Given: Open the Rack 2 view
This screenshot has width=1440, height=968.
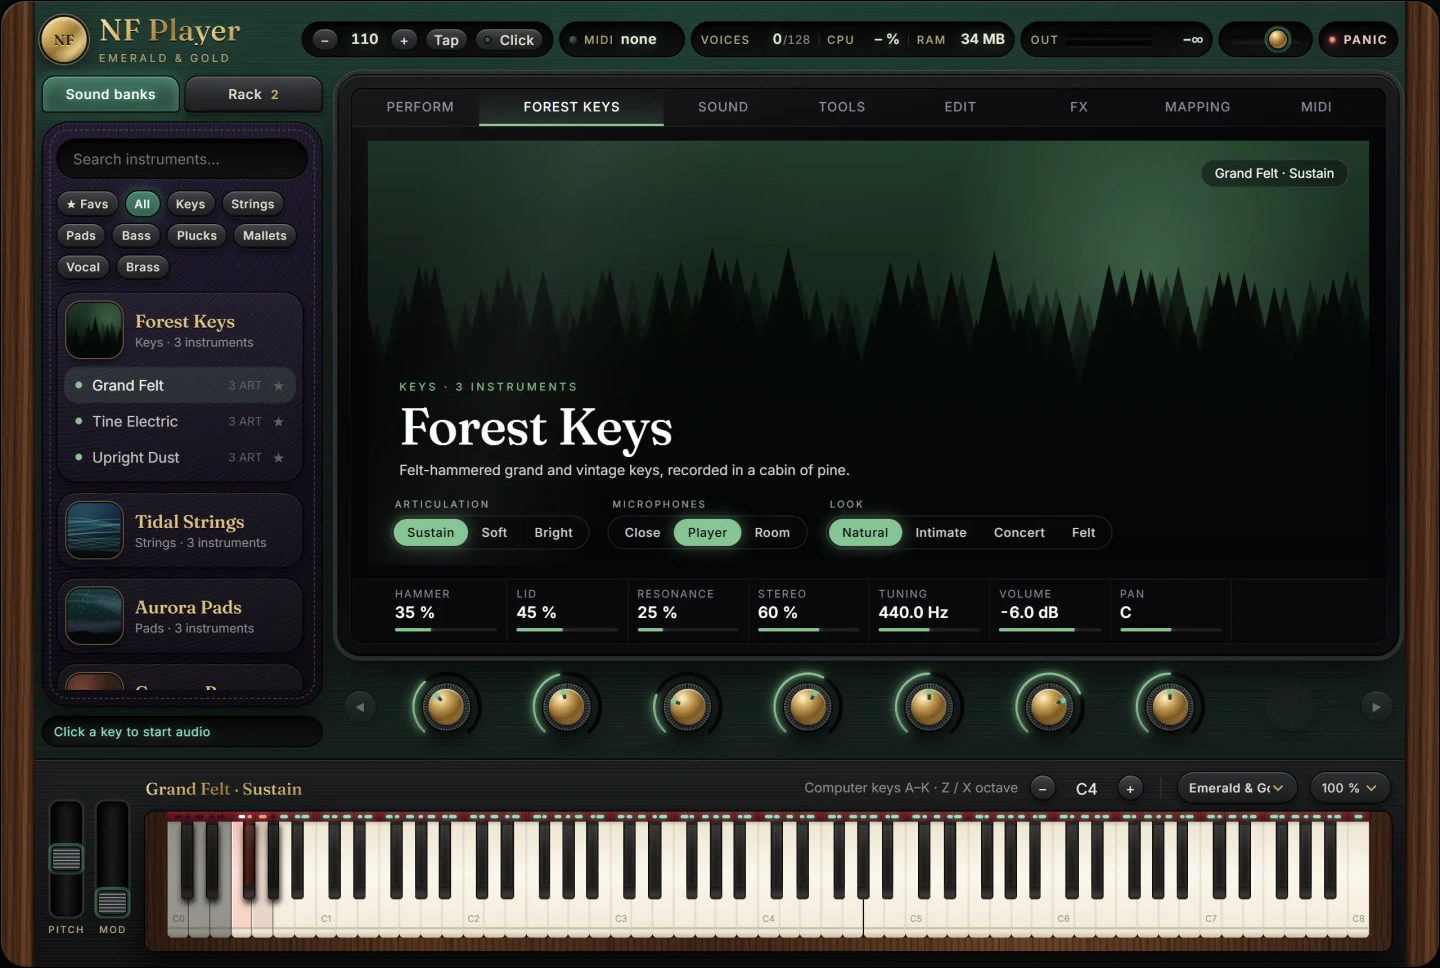Looking at the screenshot, I should coord(253,94).
